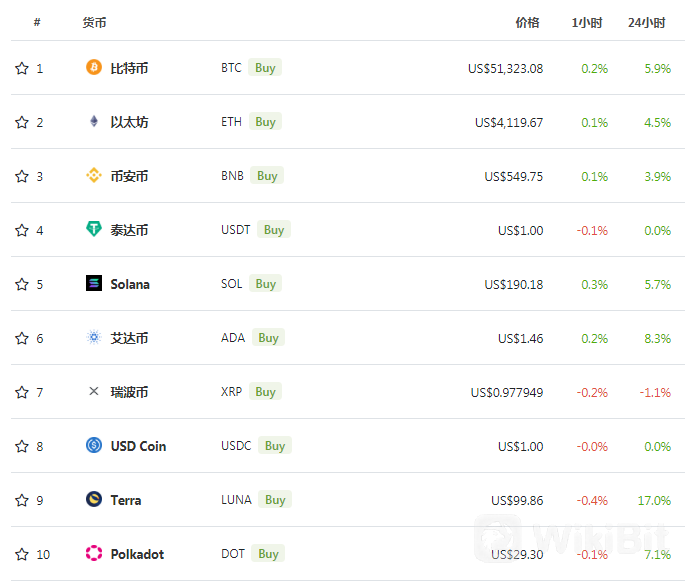Screen dimensions: 685x581
Task: Click Buy button next to LUNA
Action: tap(275, 499)
